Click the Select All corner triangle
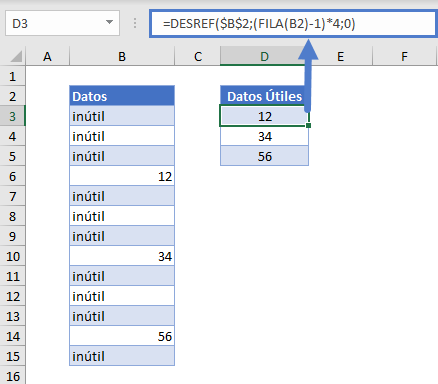The image size is (438, 384). (16, 56)
